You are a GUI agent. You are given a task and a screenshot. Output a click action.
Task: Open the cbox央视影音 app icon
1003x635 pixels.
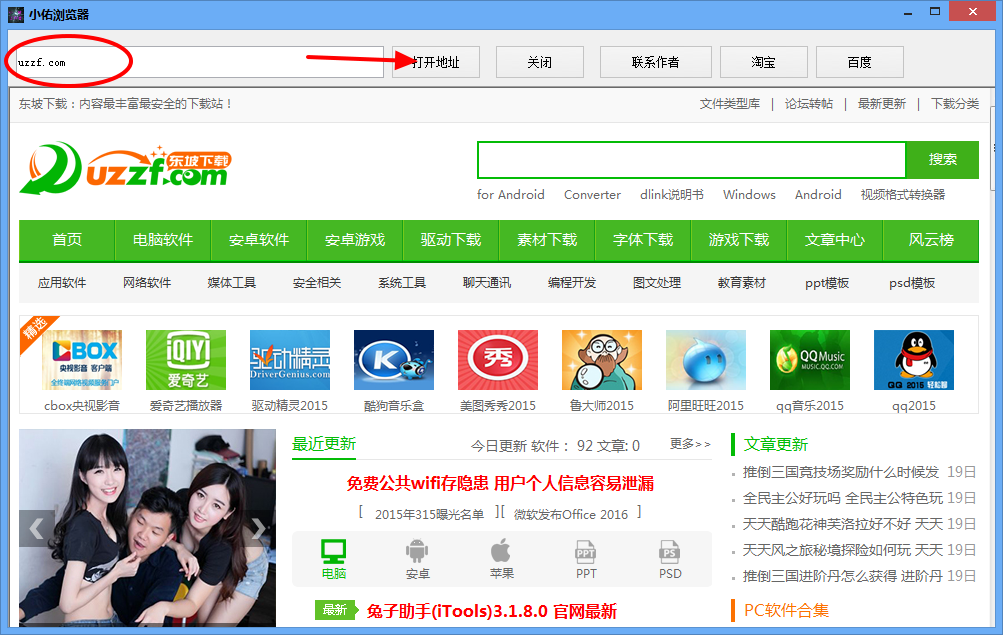pos(82,359)
